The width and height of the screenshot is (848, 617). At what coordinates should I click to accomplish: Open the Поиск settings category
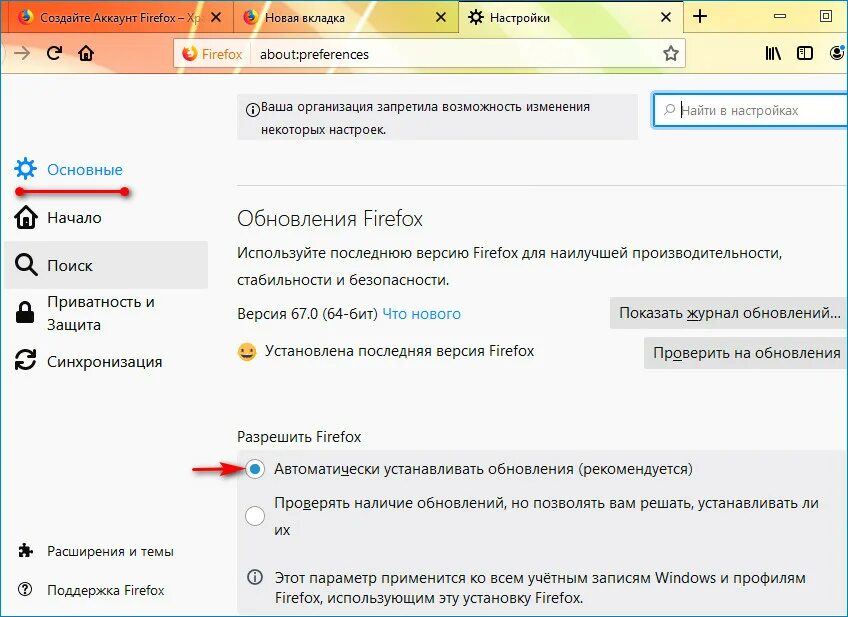point(105,265)
